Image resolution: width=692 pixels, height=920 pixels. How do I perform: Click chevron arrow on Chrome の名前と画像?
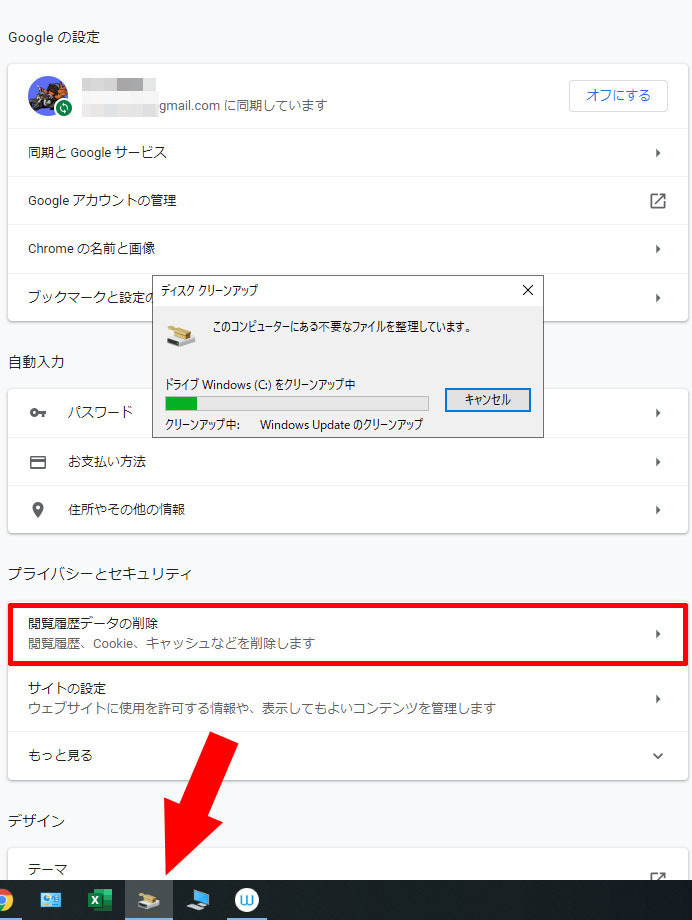coord(658,249)
